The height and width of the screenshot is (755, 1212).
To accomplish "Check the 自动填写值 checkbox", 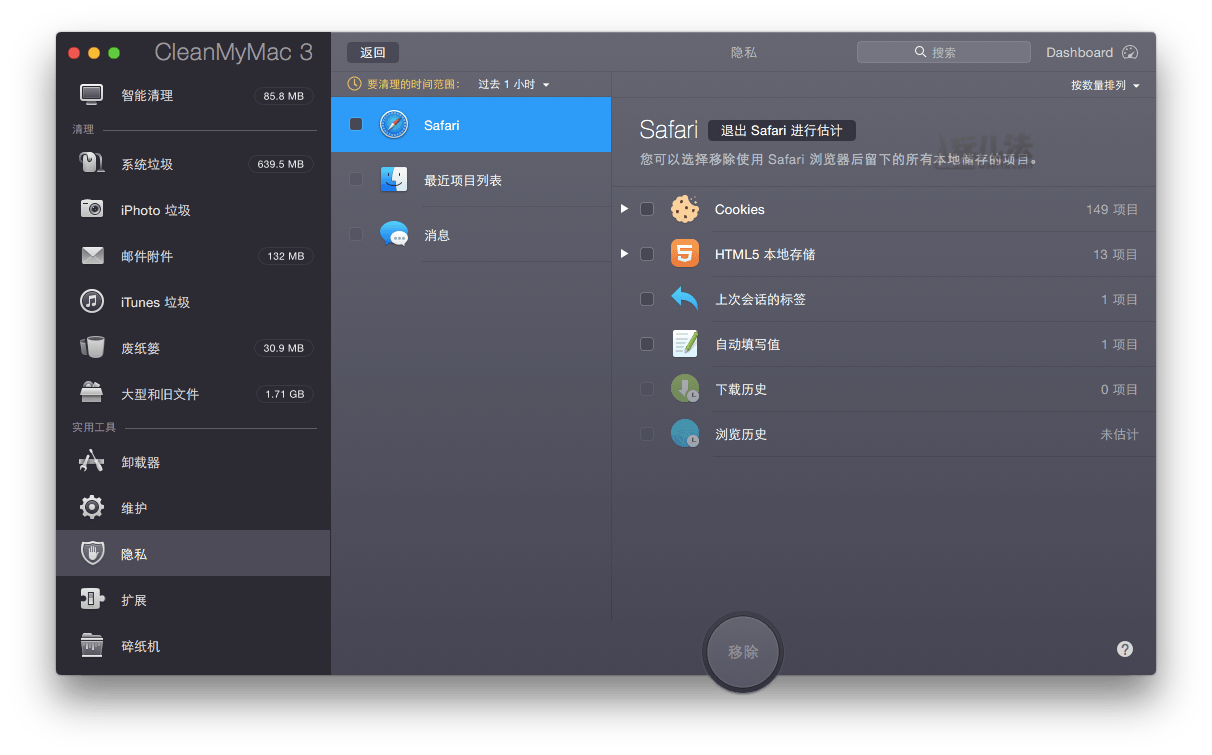I will pos(647,344).
